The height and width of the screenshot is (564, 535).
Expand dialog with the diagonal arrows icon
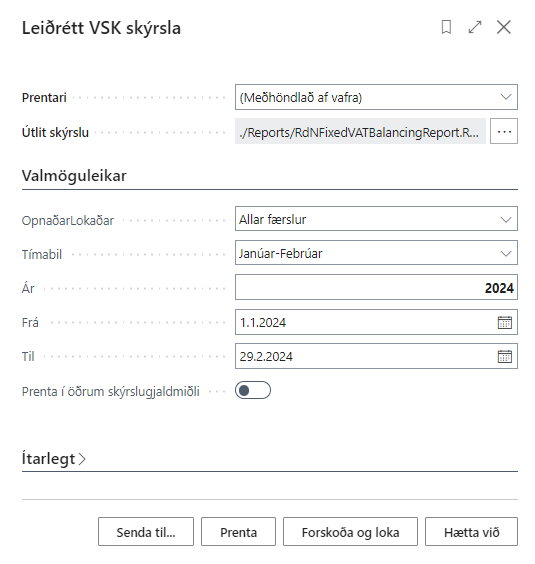475,27
